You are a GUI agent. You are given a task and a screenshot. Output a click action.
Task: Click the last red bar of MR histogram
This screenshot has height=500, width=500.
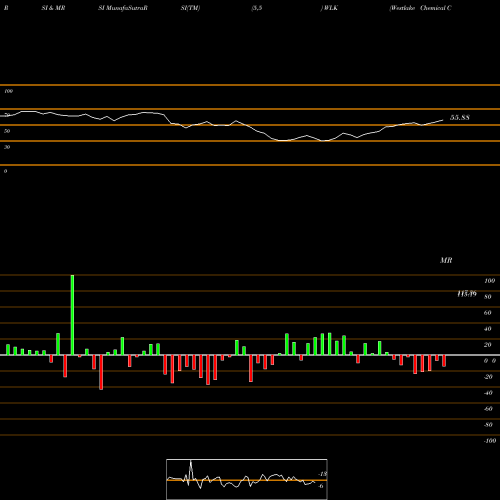click(x=444, y=361)
